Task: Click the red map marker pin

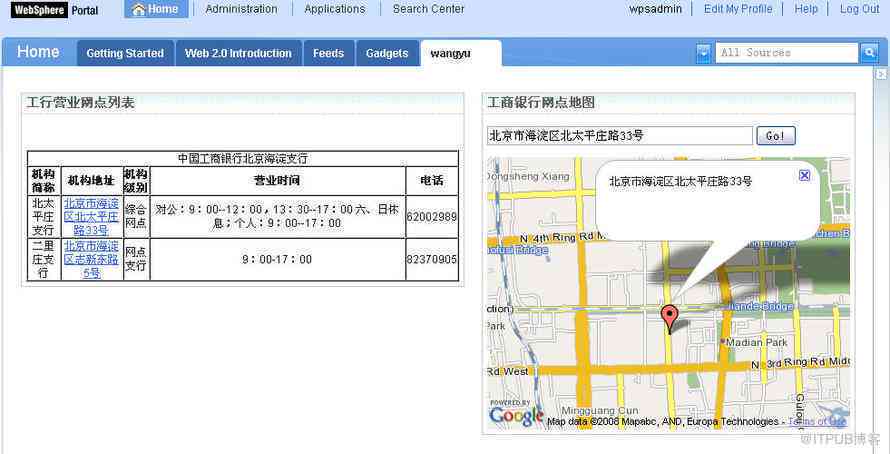Action: (x=670, y=319)
